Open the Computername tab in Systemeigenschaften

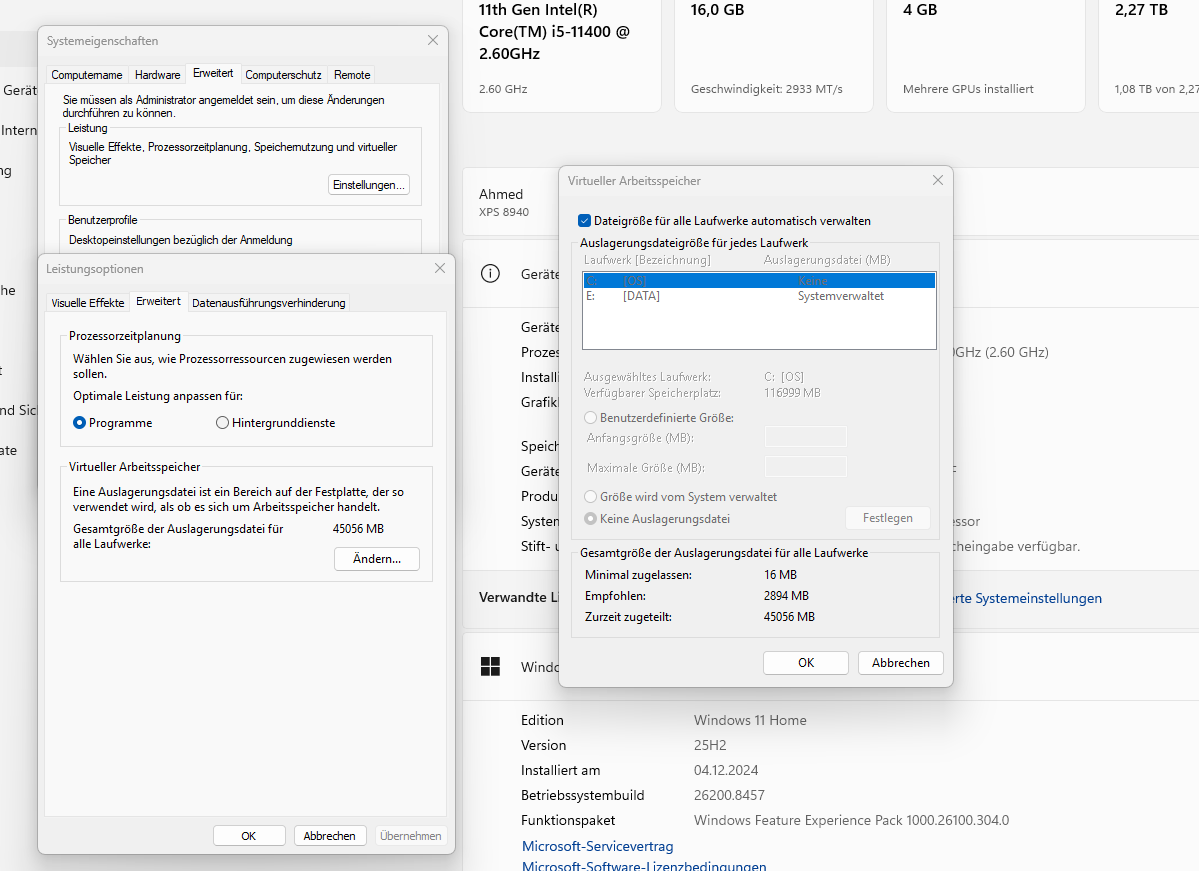(x=86, y=75)
